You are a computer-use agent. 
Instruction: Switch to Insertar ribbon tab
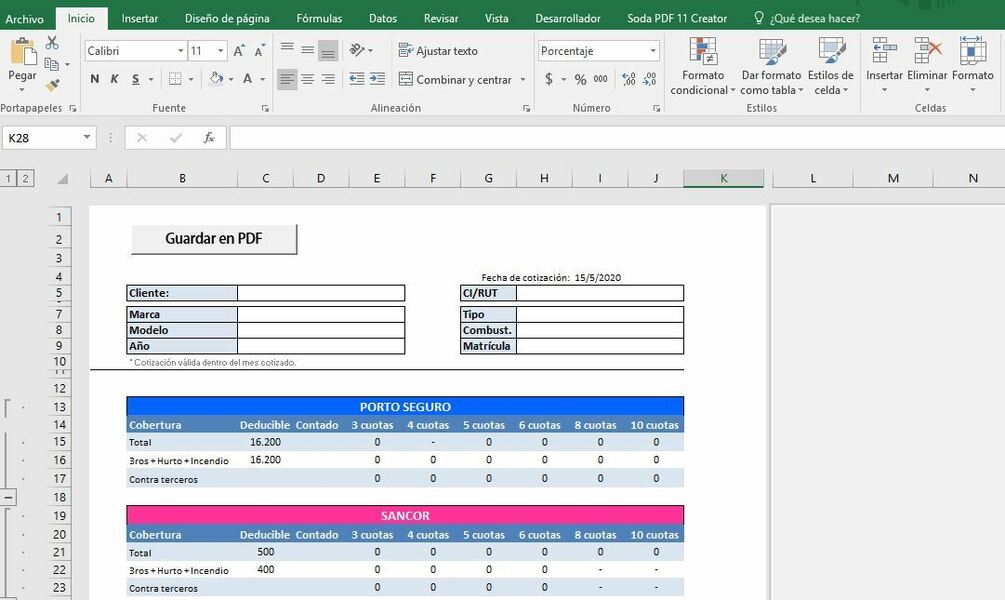140,19
